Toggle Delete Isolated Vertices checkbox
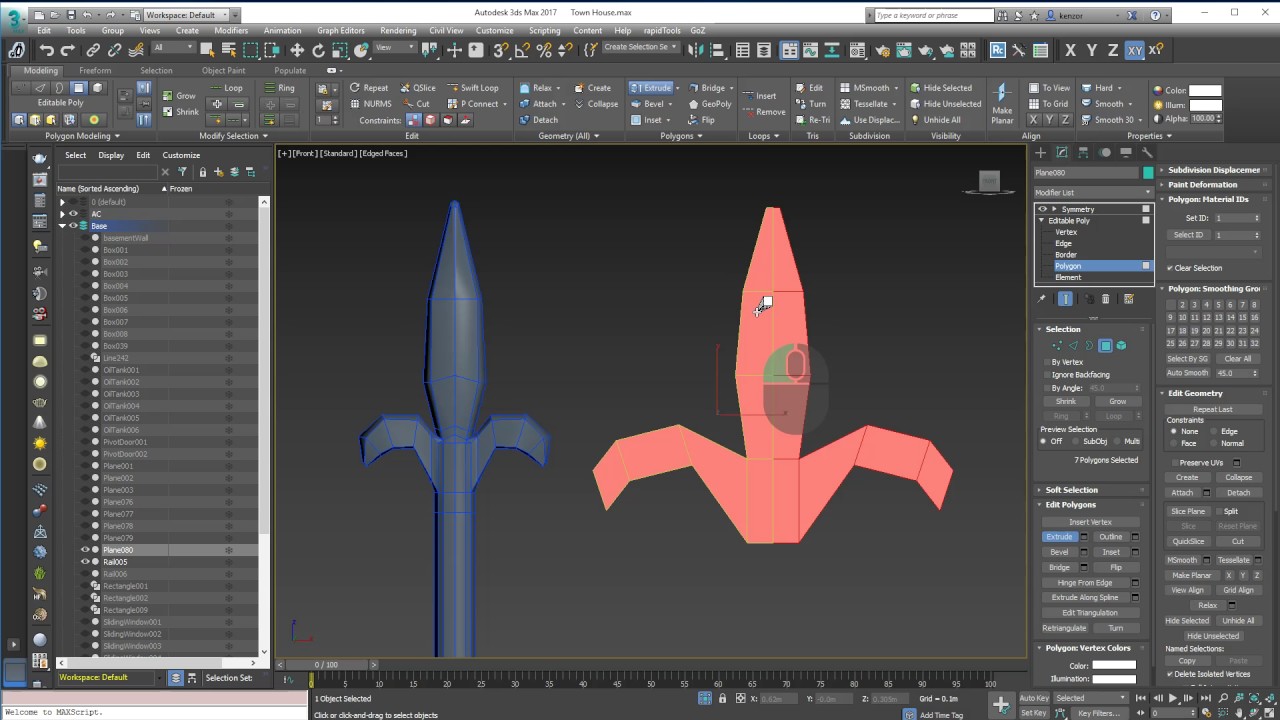 click(1170, 674)
